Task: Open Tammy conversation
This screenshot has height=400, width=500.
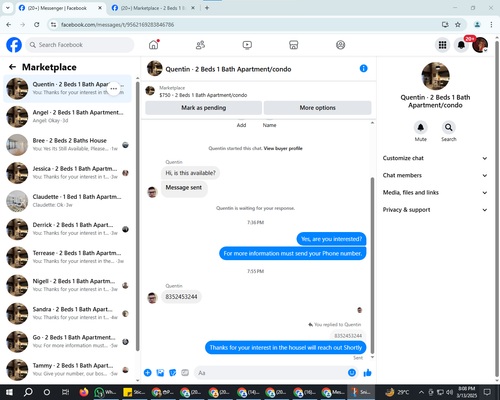Action: pyautogui.click(x=68, y=370)
